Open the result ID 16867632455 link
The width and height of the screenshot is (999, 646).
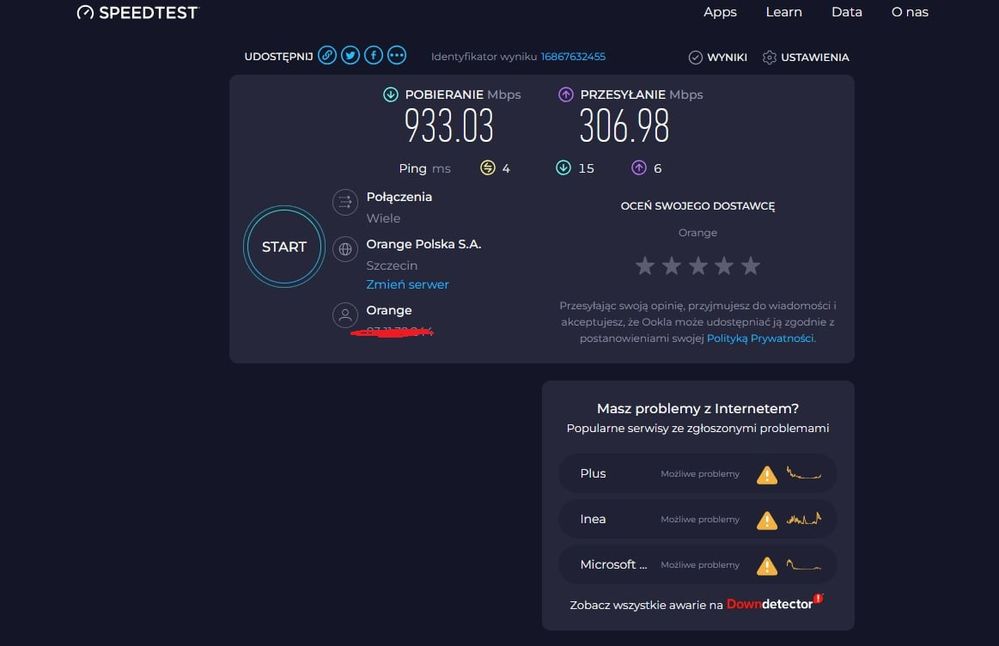pyautogui.click(x=573, y=57)
